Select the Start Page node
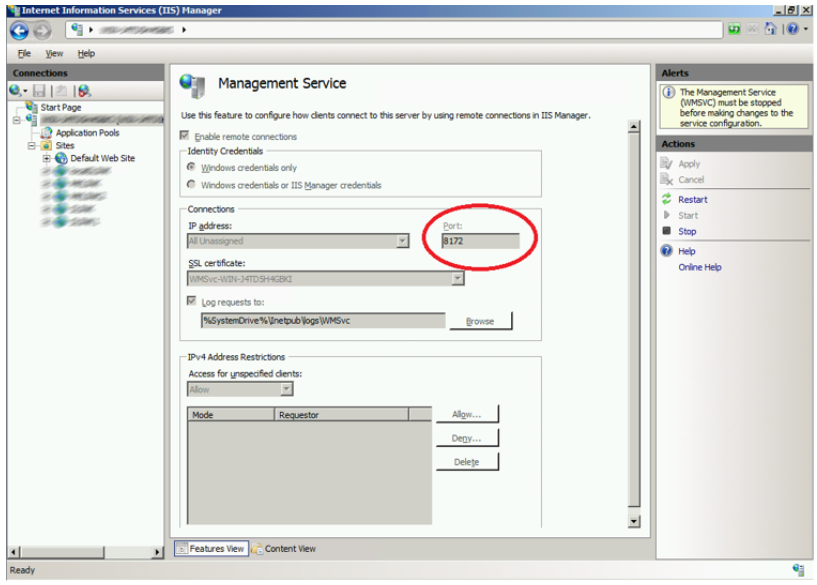 (60, 107)
